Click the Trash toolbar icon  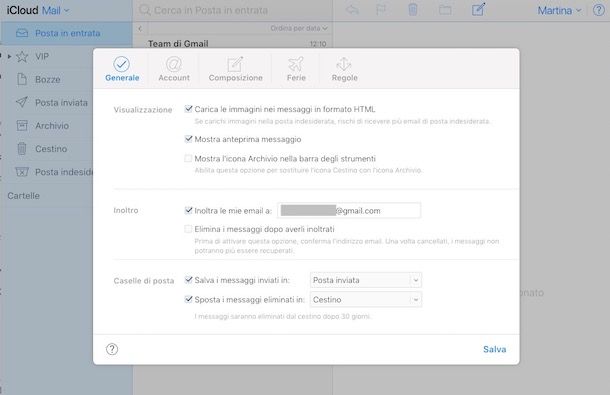click(x=413, y=10)
